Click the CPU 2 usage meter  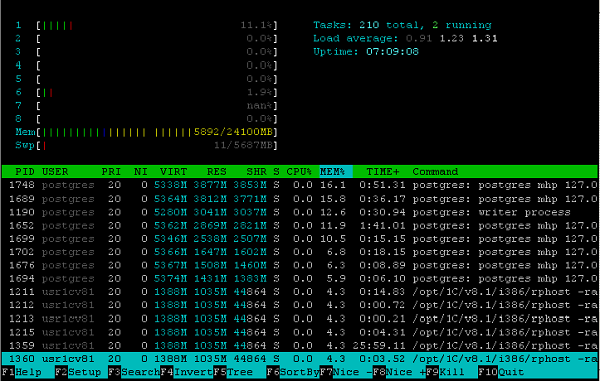point(146,39)
